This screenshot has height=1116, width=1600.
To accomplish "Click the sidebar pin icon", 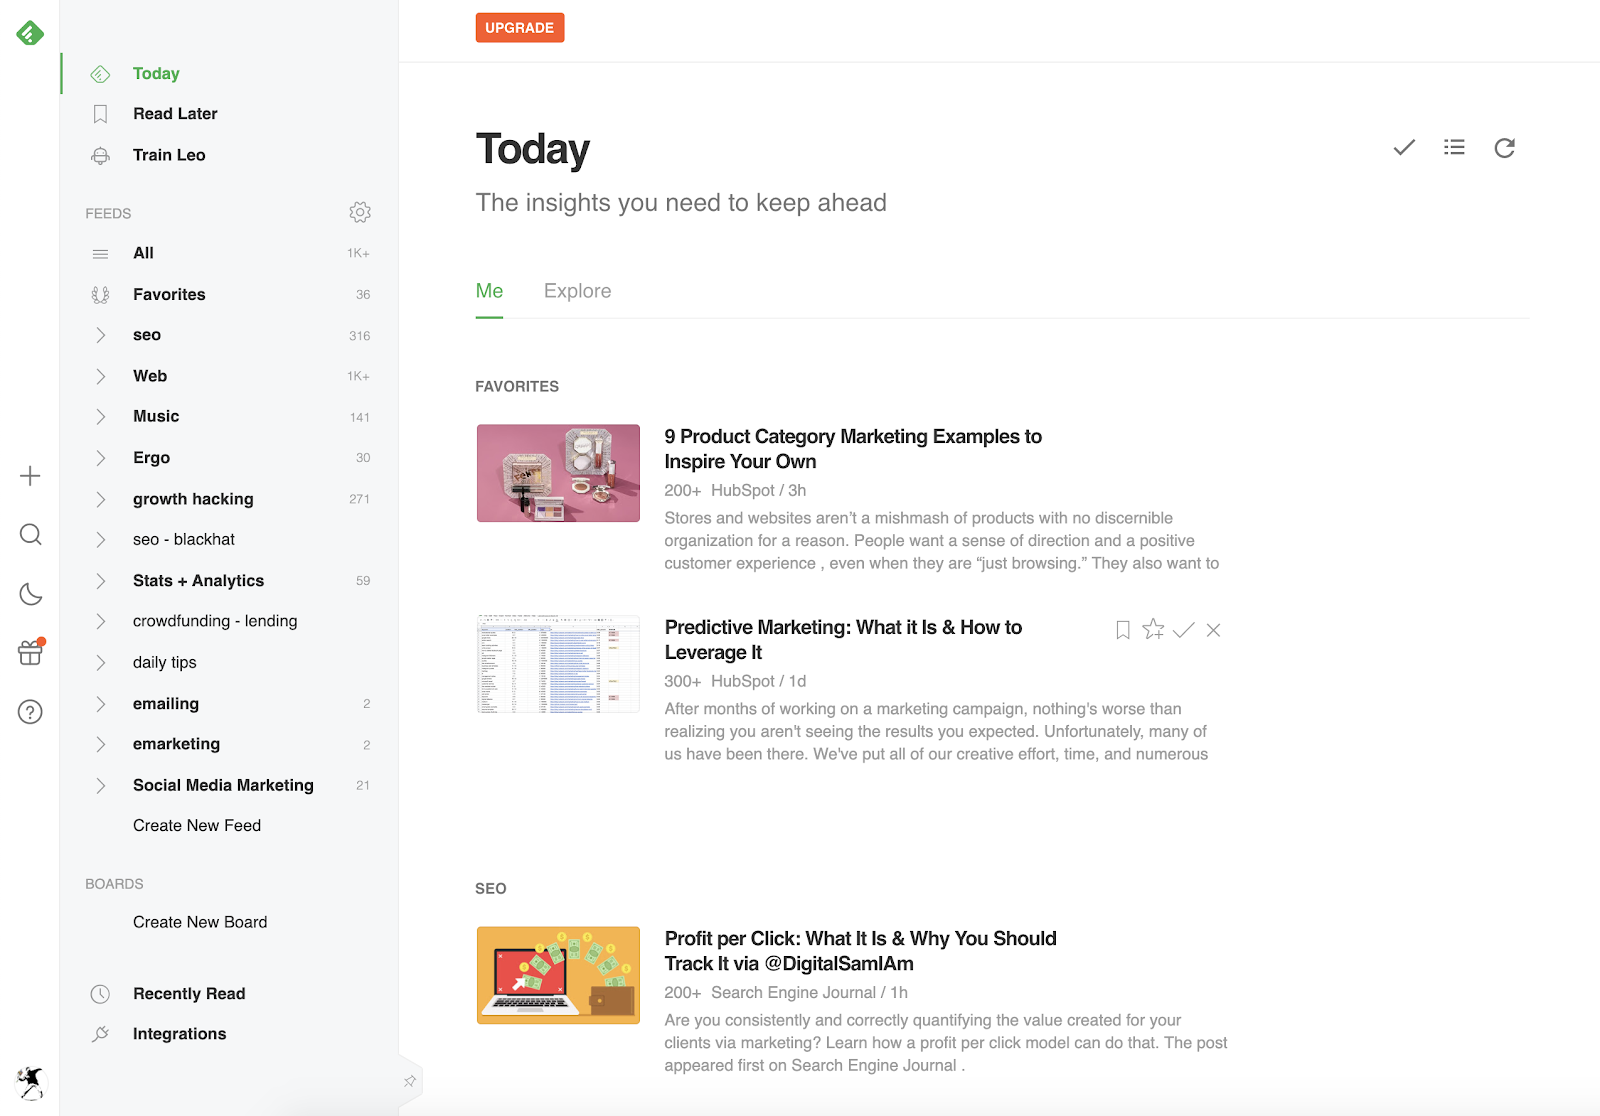I will tap(410, 1081).
